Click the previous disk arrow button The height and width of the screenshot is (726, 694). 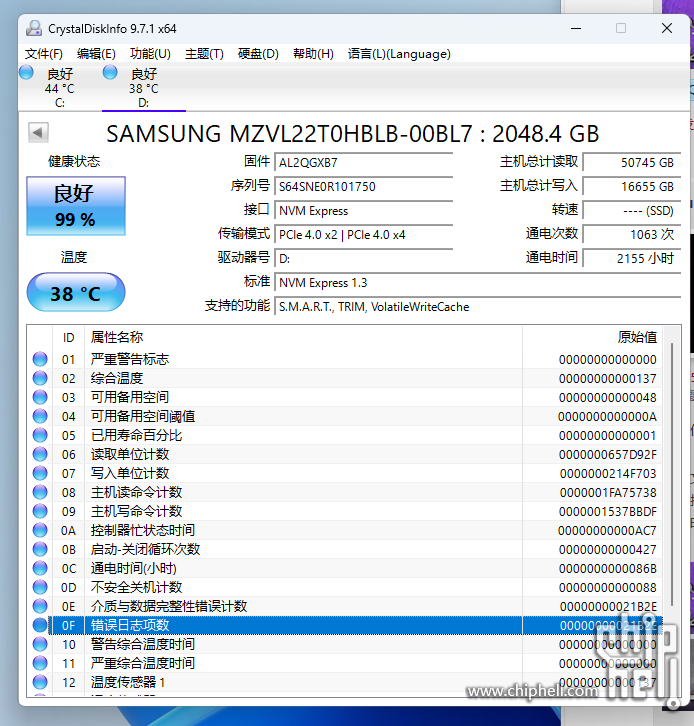[x=38, y=132]
